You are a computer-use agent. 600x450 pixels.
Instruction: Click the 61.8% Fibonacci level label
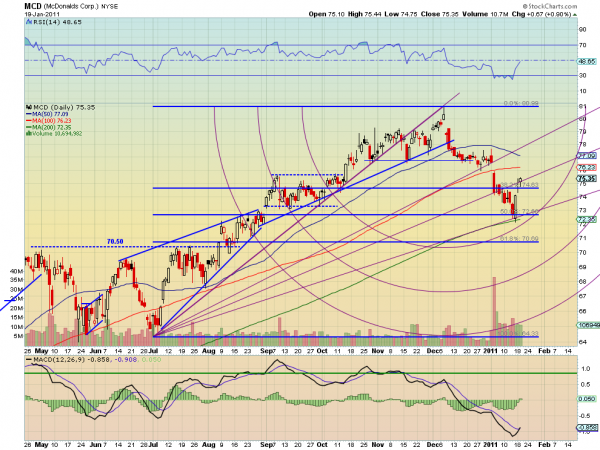point(519,238)
